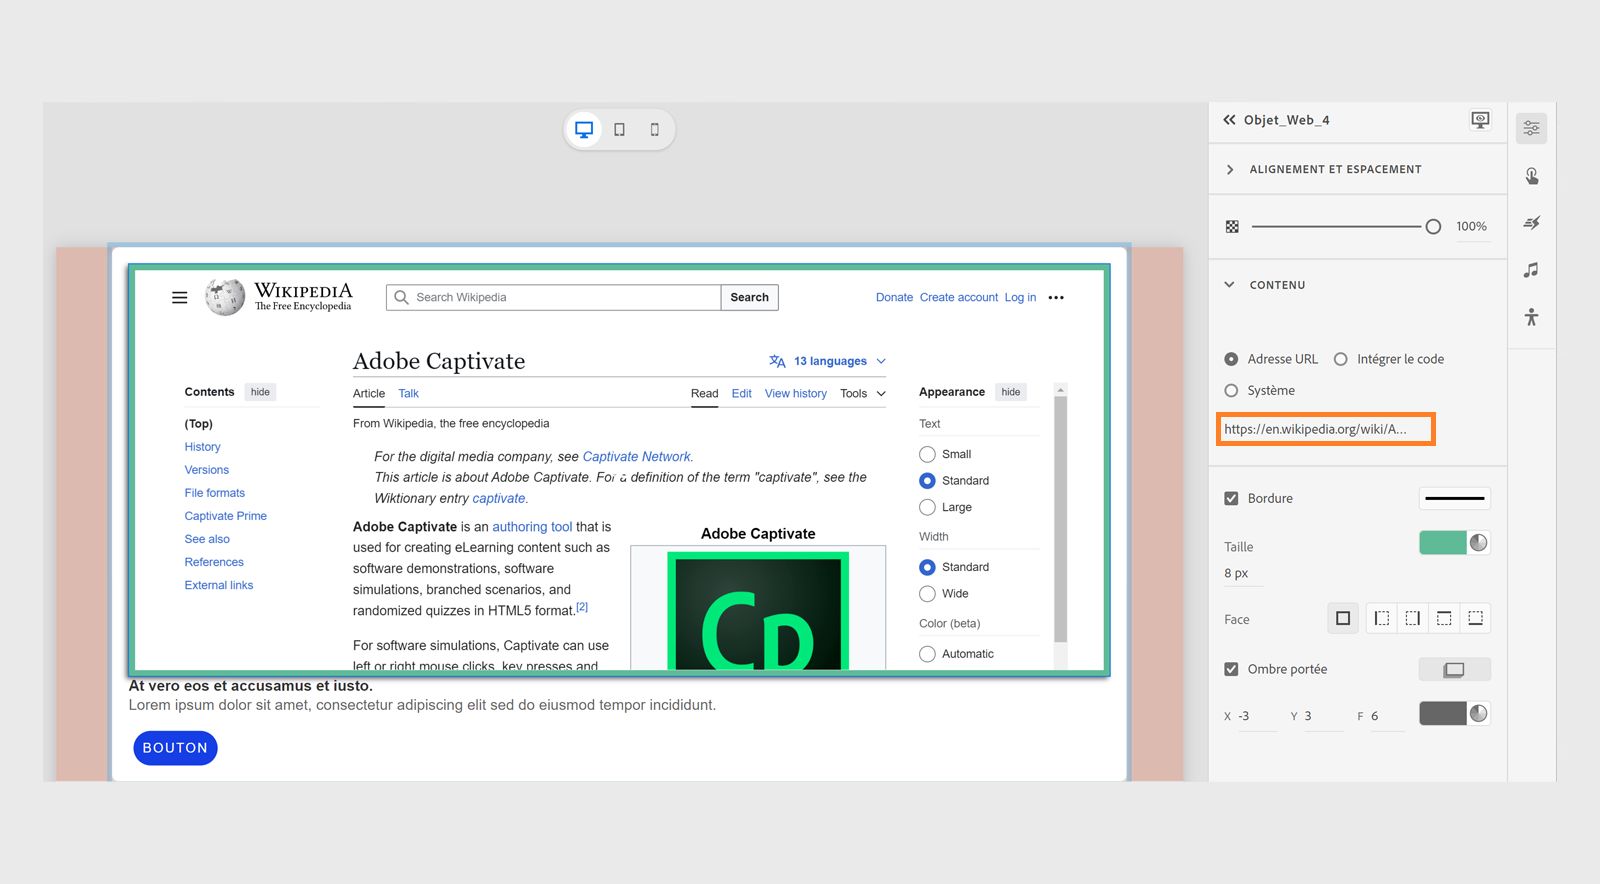Expand Alignement et espacement section
This screenshot has height=884, width=1600.
(1230, 170)
